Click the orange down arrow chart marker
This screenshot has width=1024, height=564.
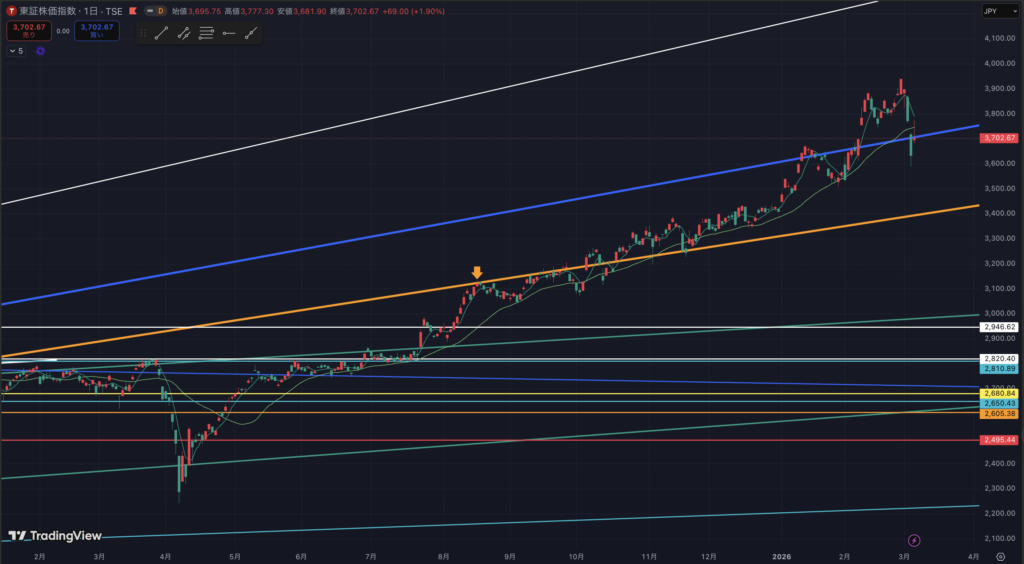pos(477,272)
